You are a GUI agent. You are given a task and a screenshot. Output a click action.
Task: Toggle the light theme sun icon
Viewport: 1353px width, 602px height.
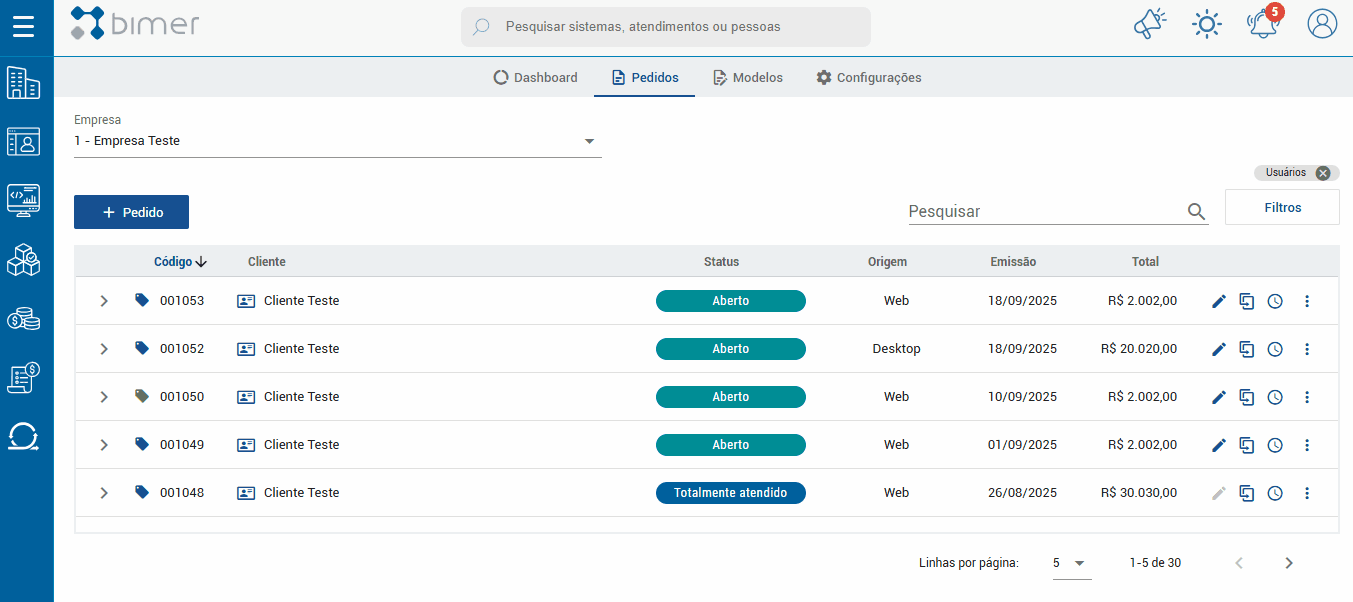[x=1207, y=24]
